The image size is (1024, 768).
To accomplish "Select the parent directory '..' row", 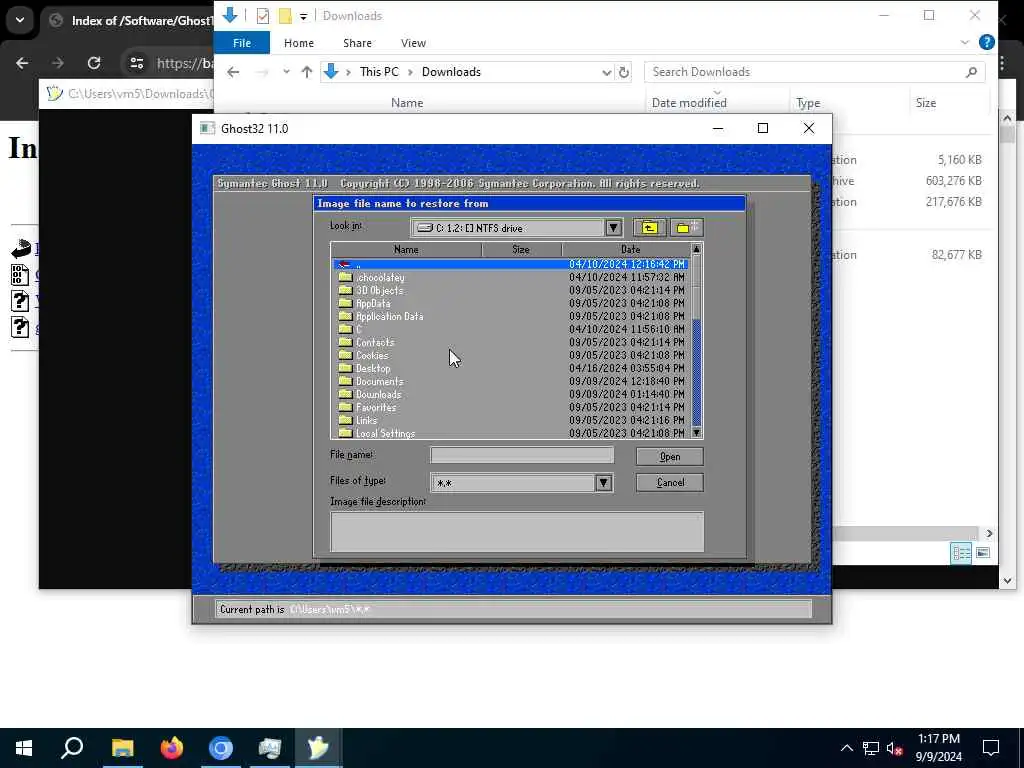I will [x=511, y=264].
